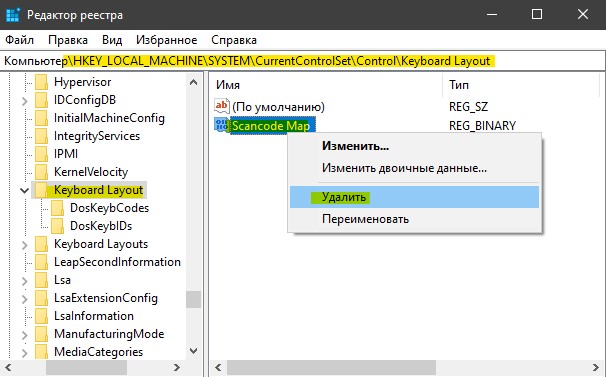Select the (По умолчанию) value name

click(278, 107)
